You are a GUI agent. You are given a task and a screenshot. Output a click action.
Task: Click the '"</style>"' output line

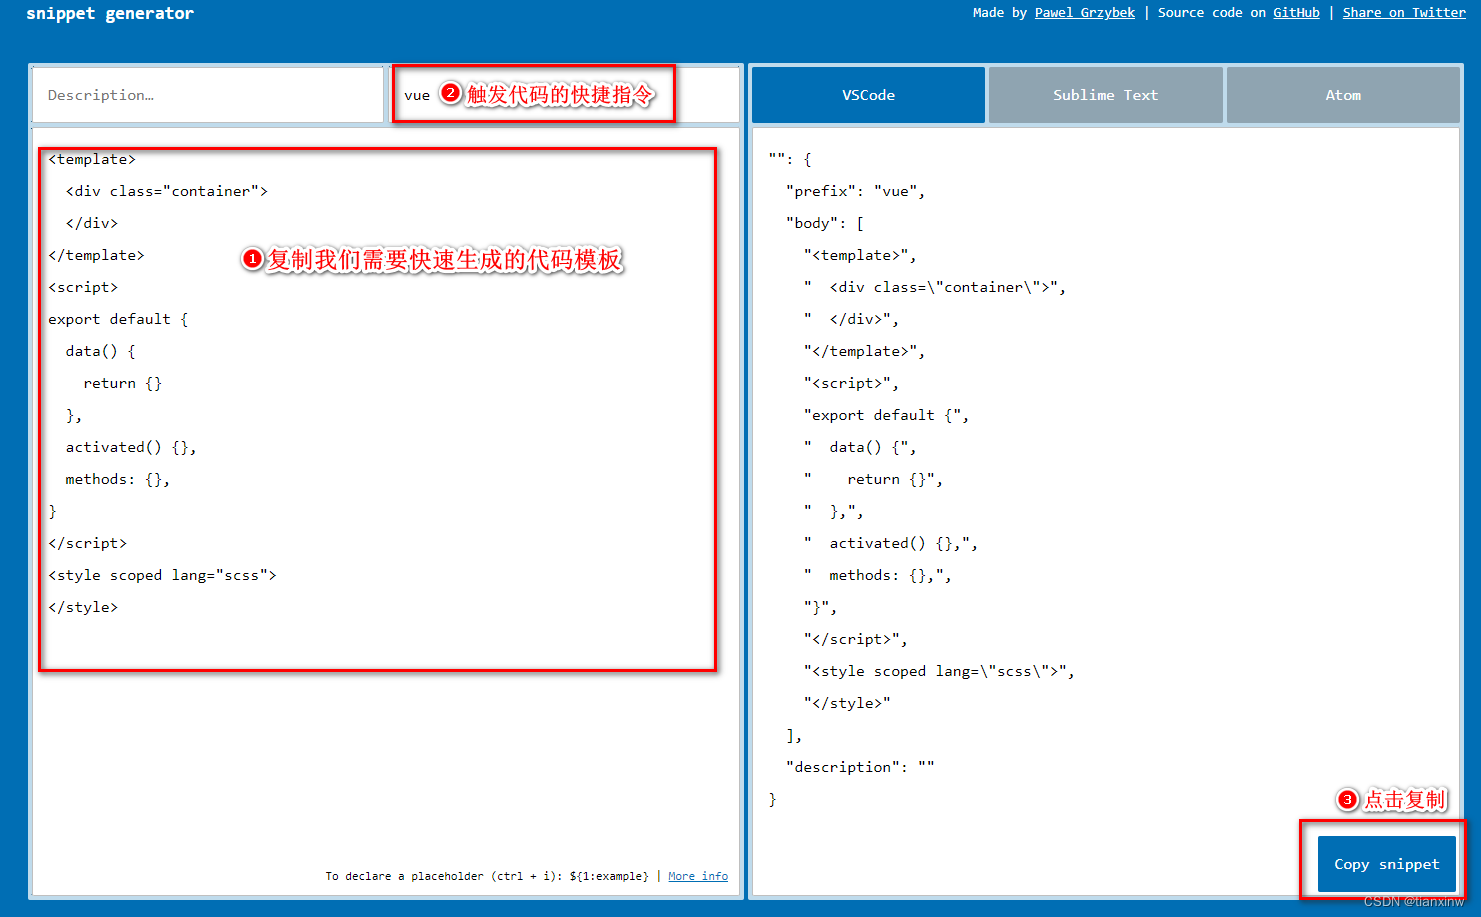pyautogui.click(x=847, y=703)
